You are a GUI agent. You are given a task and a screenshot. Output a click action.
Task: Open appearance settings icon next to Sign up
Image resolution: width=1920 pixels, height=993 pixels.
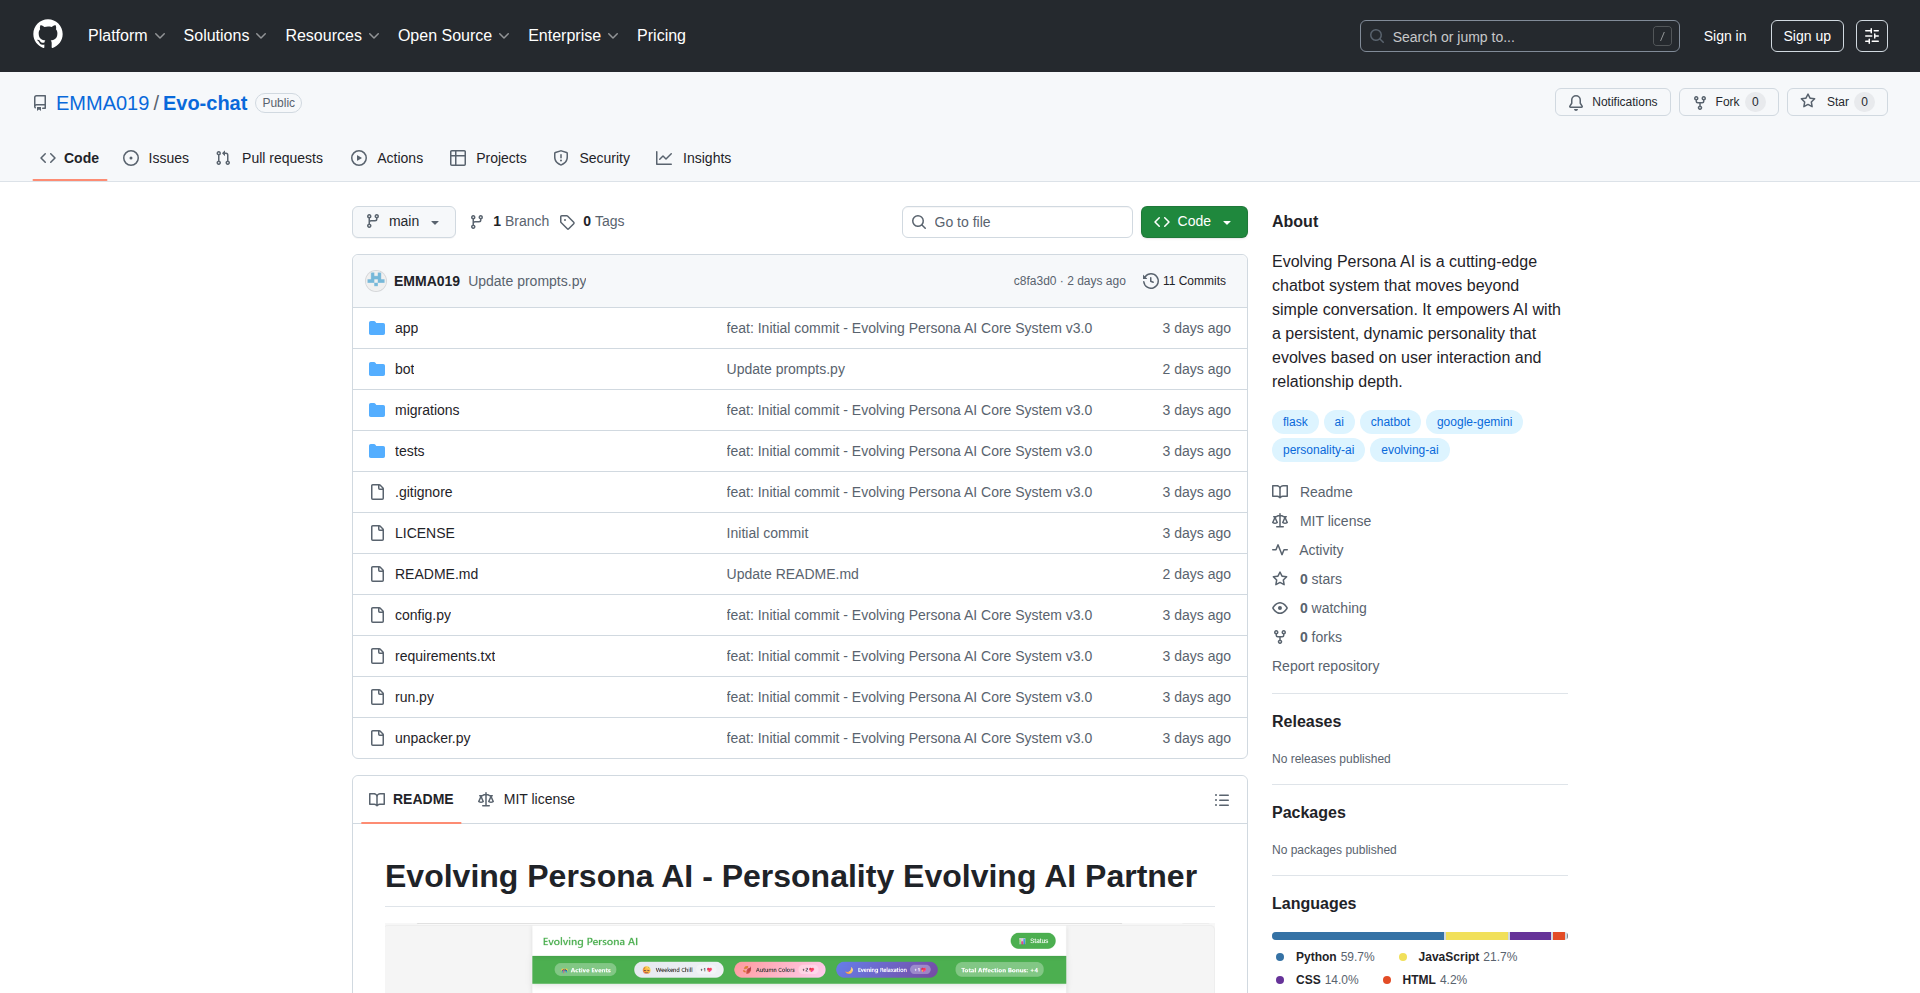1872,35
